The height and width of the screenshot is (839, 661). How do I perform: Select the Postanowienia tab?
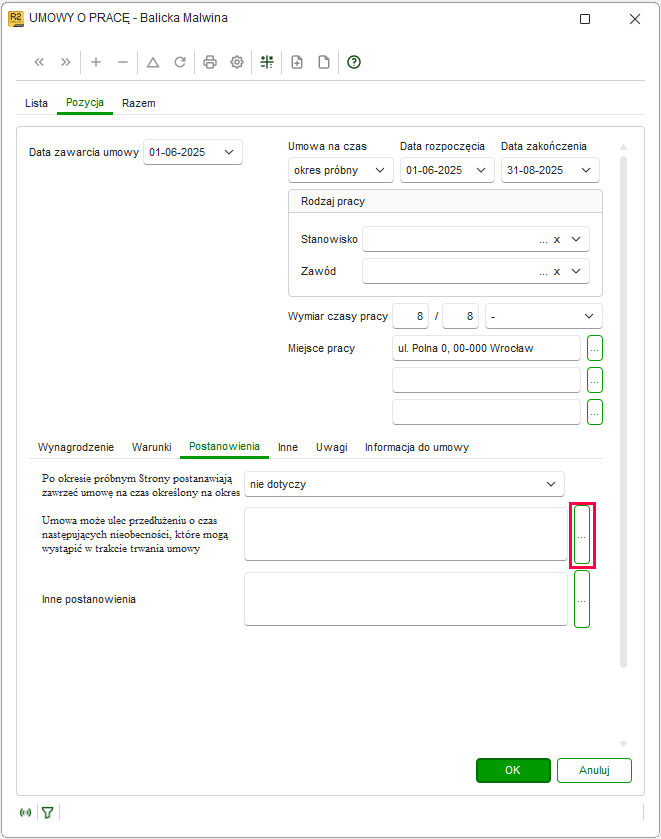(x=224, y=447)
